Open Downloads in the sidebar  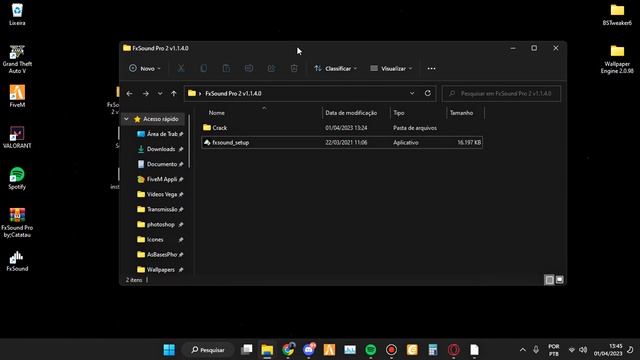click(x=160, y=149)
